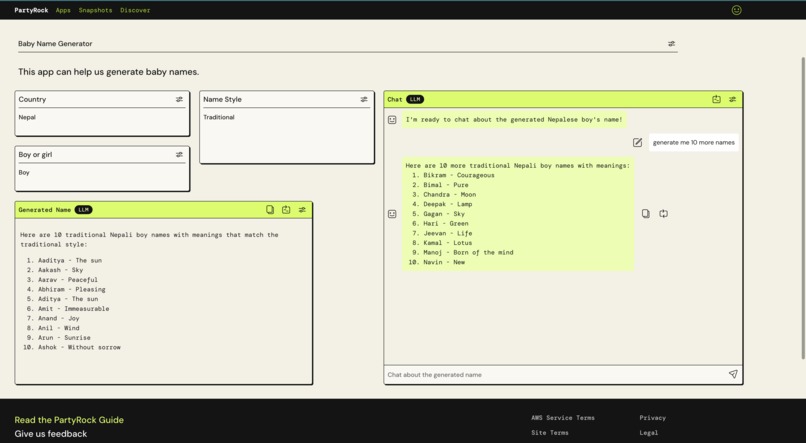Screen dimensions: 806x443
Task: Click the 'generate me 10 more names' message bubble
Action: coord(693,142)
